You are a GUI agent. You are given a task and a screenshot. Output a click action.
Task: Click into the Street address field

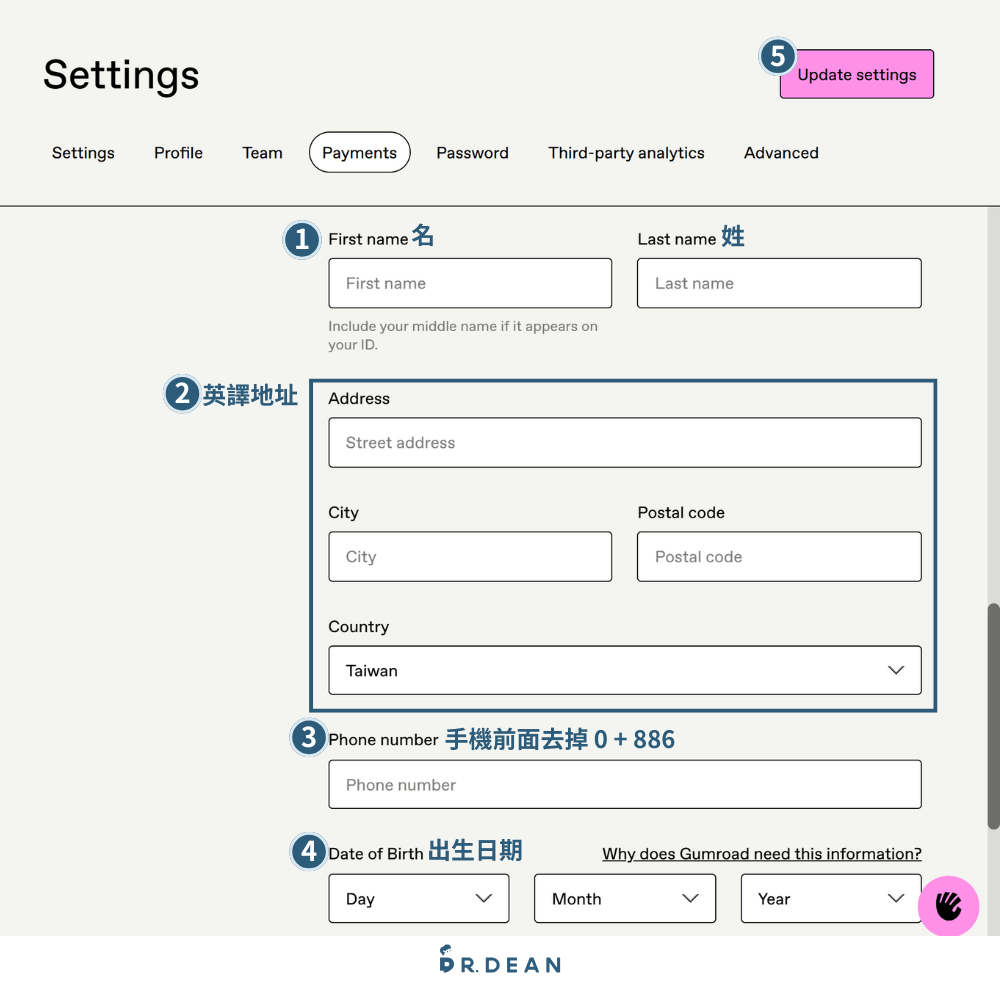click(624, 443)
